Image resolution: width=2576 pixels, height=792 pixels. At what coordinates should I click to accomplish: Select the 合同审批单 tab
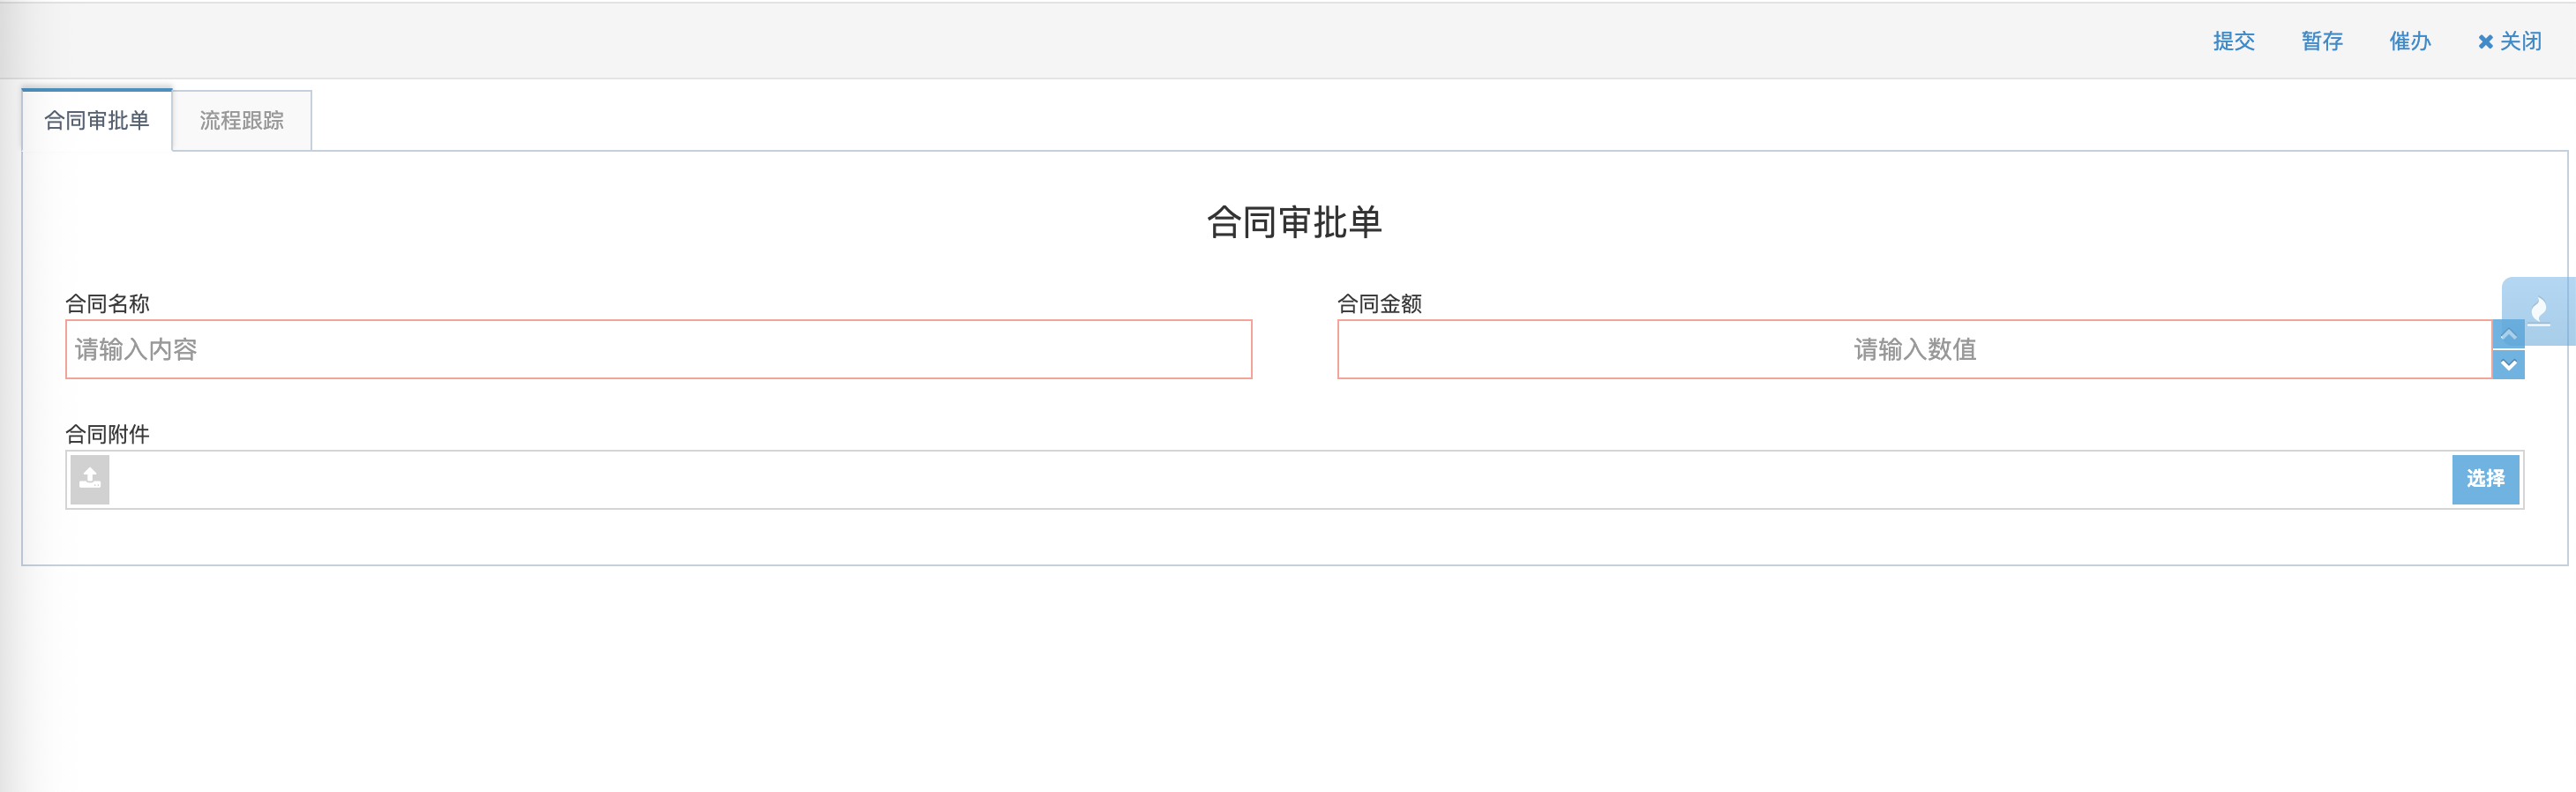(97, 121)
